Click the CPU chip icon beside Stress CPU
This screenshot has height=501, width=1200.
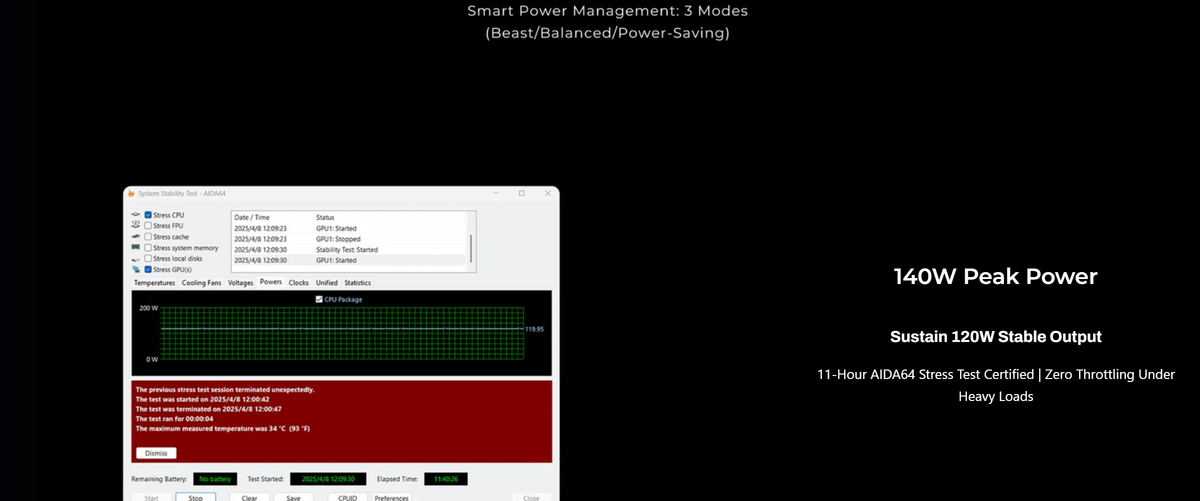pos(136,215)
